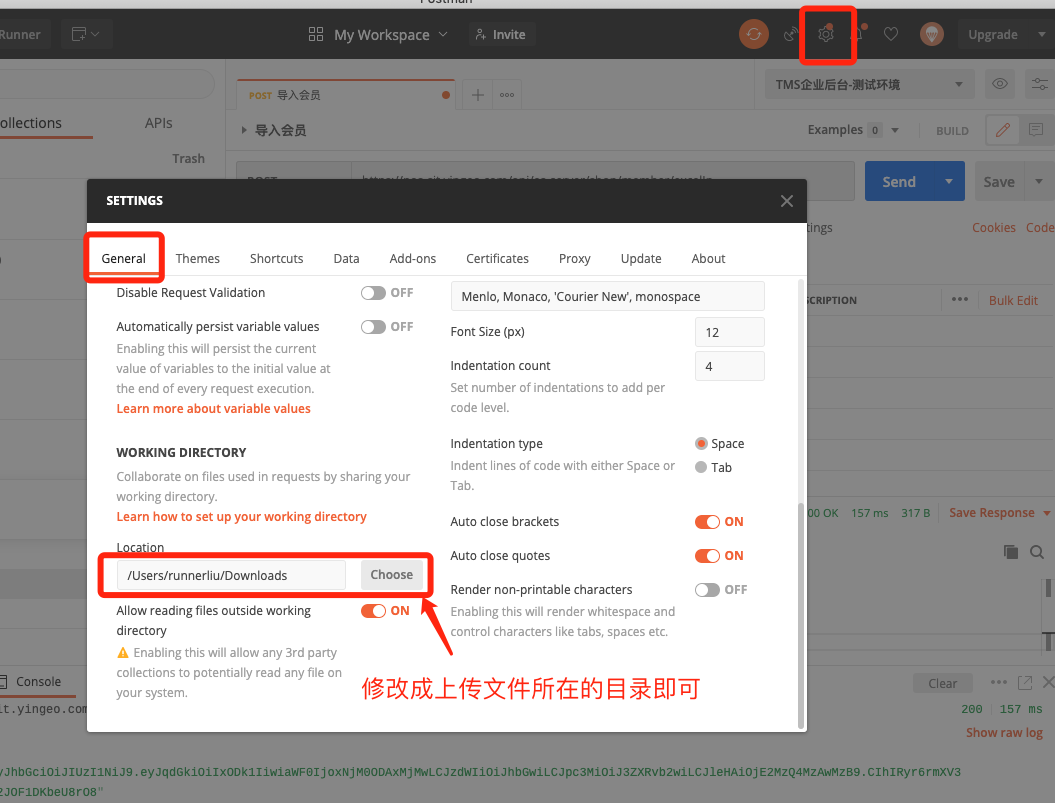Select the General settings tab
The width and height of the screenshot is (1055, 803).
[123, 258]
